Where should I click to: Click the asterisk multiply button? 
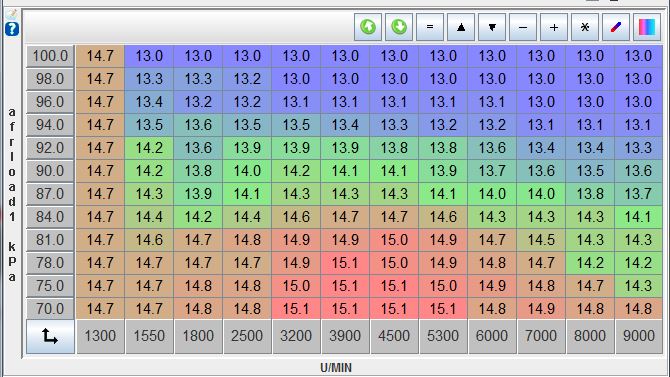[585, 27]
